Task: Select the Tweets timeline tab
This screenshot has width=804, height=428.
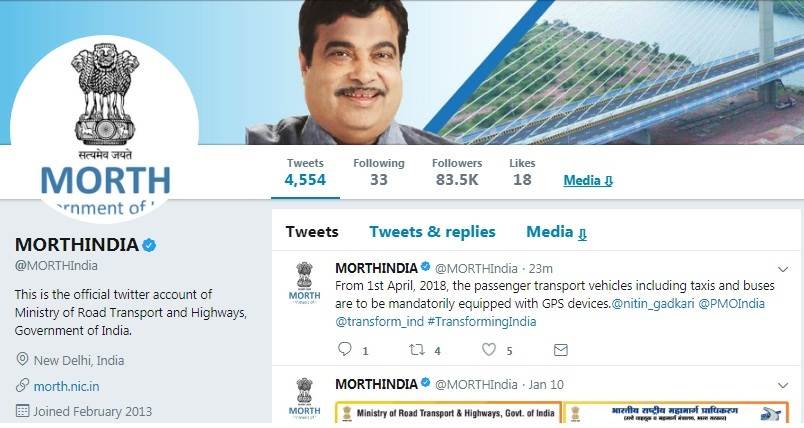Action: click(312, 232)
